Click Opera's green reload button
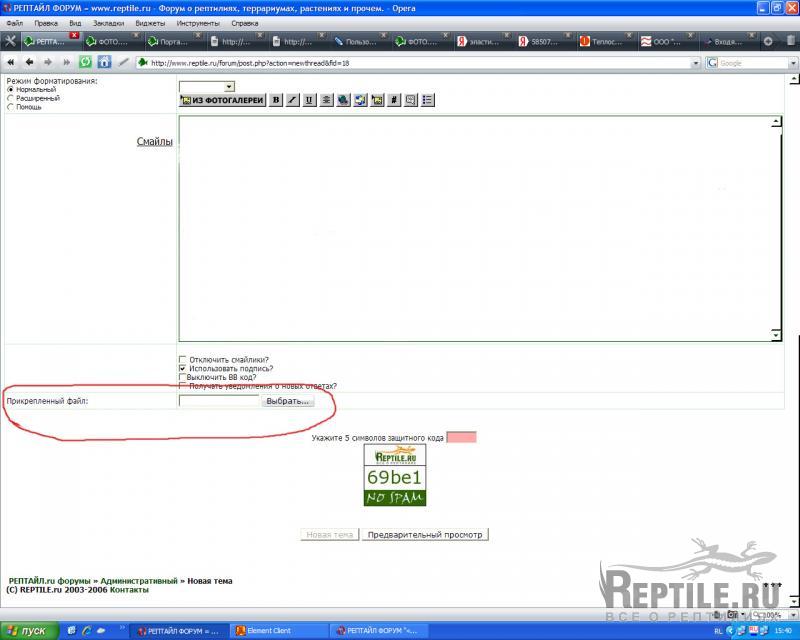 pyautogui.click(x=85, y=62)
